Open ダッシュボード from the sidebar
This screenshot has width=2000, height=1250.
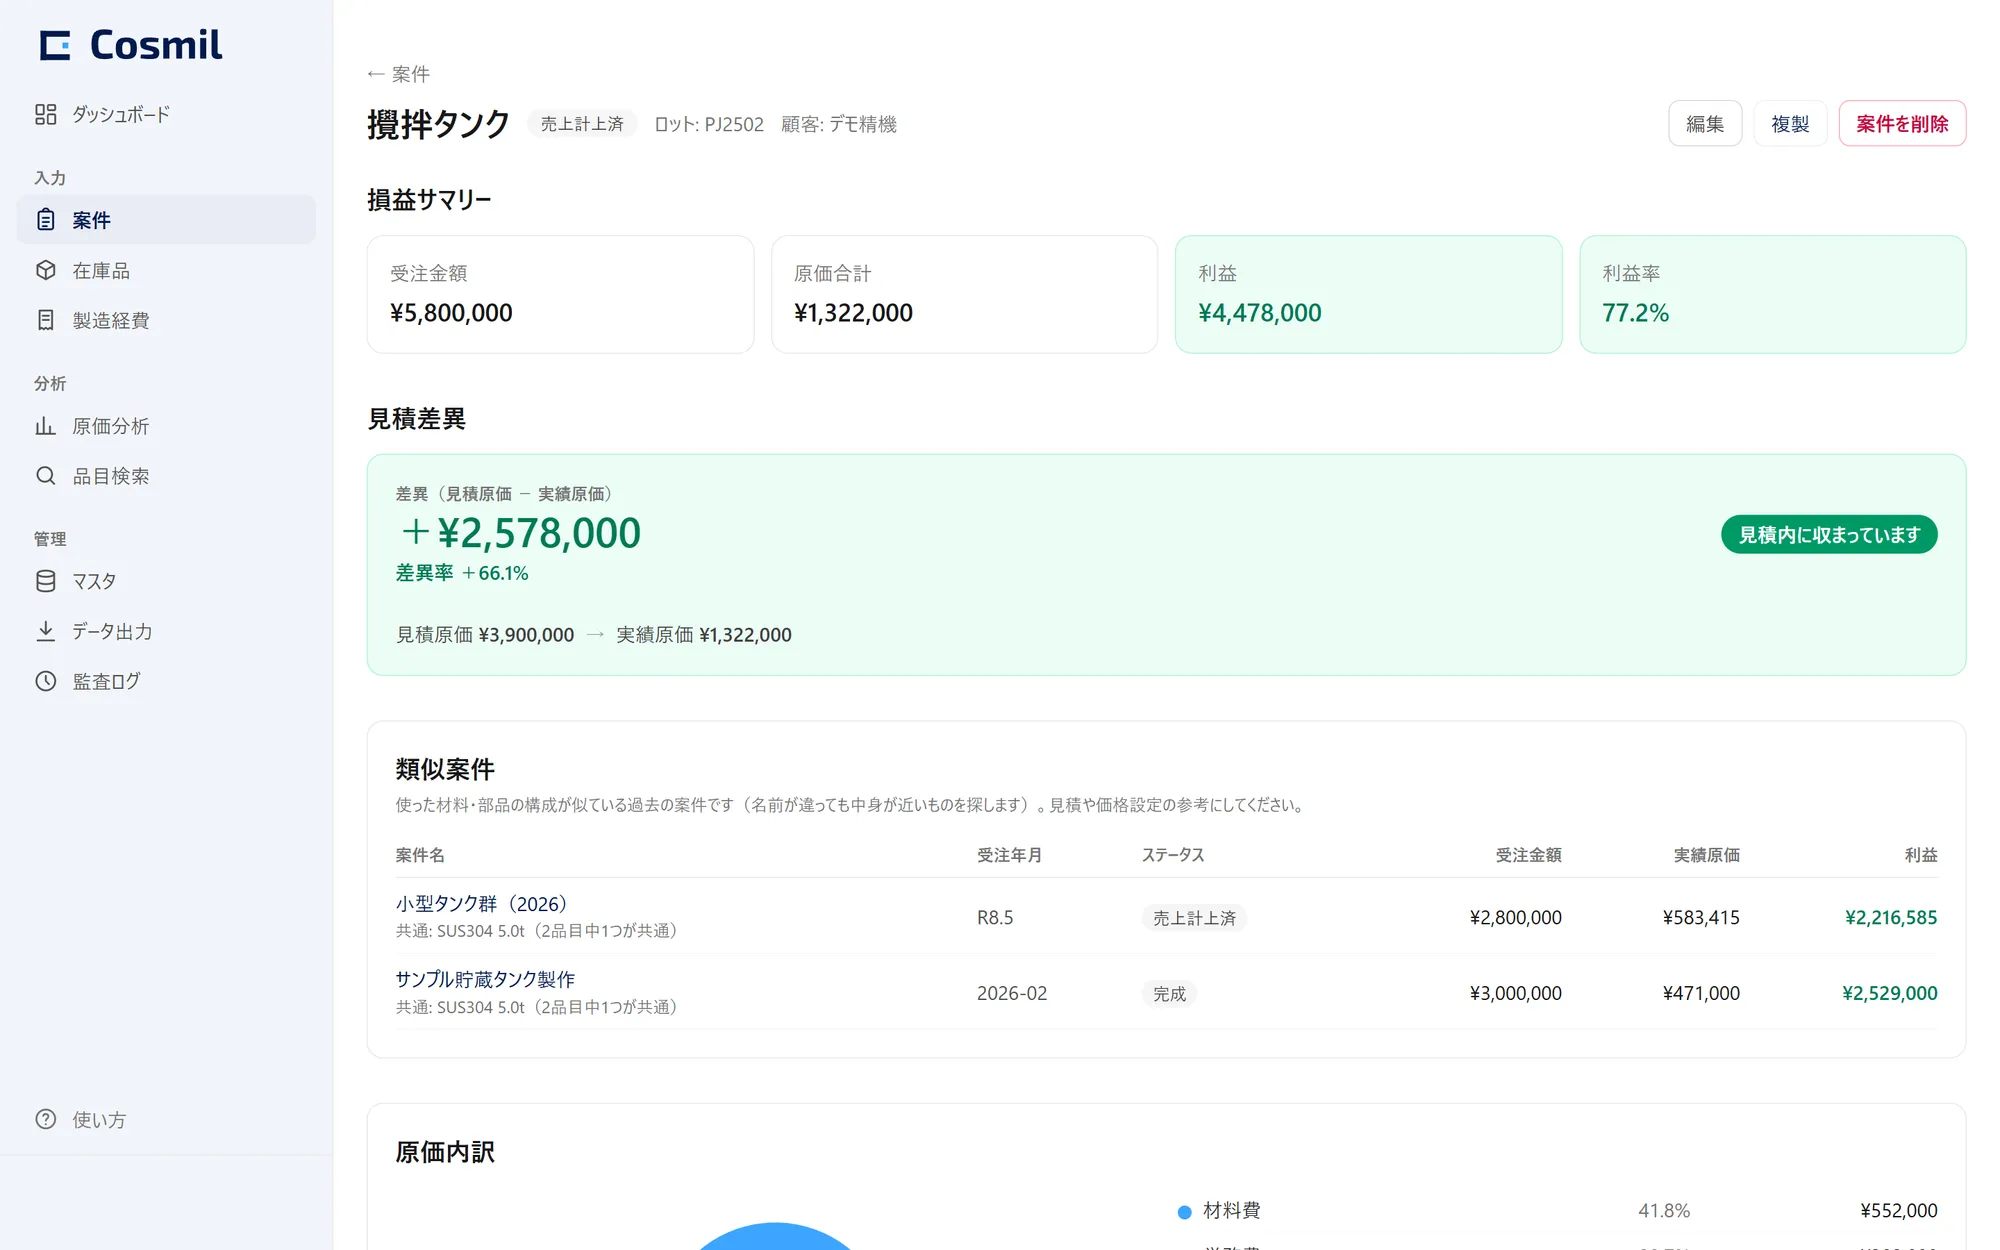point(166,114)
